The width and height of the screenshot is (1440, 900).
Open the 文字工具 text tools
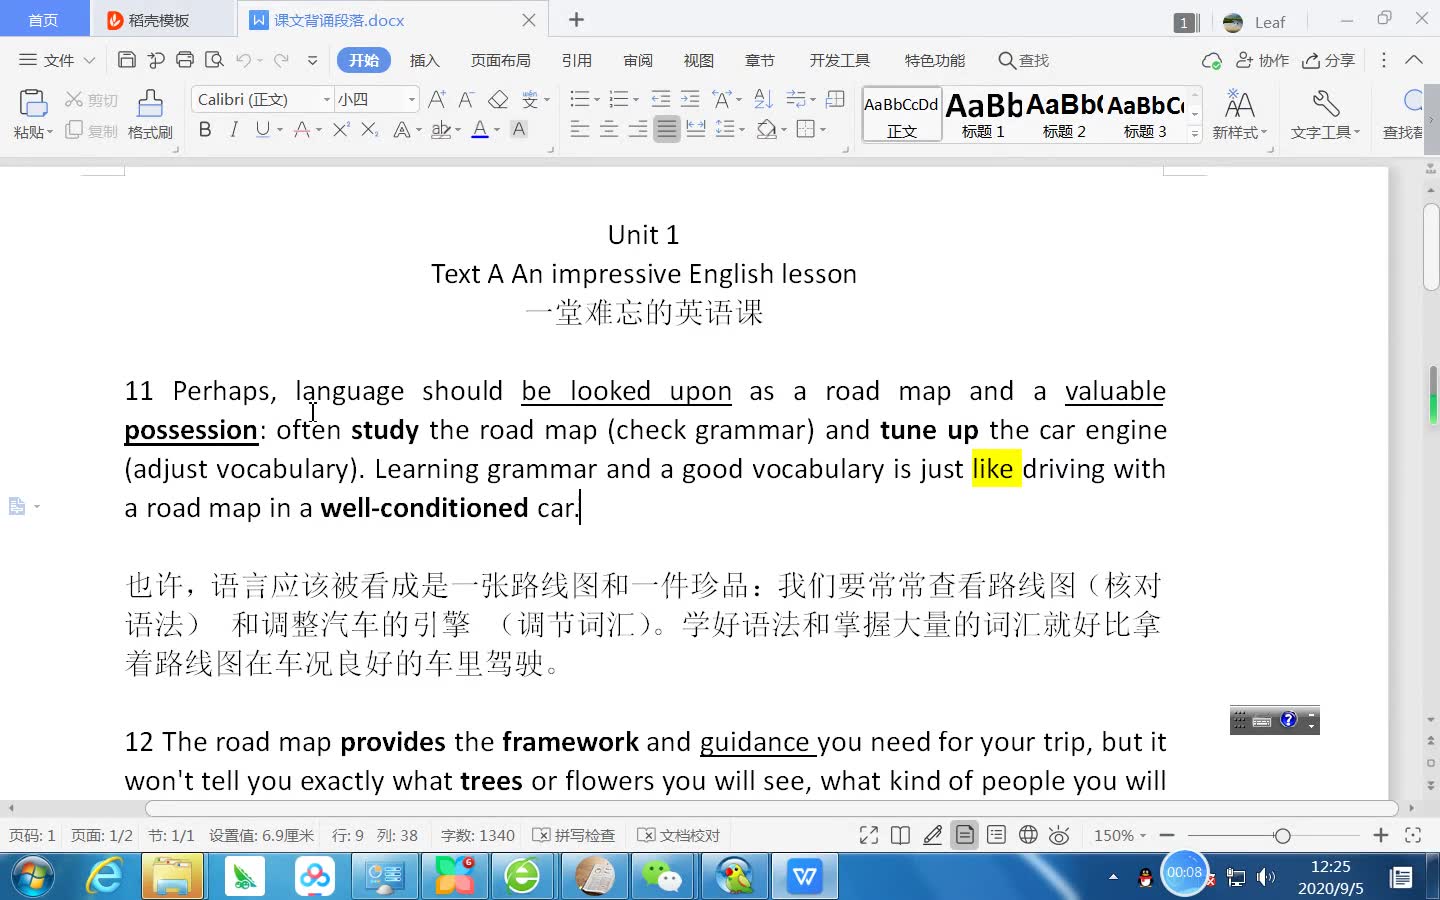1325,114
